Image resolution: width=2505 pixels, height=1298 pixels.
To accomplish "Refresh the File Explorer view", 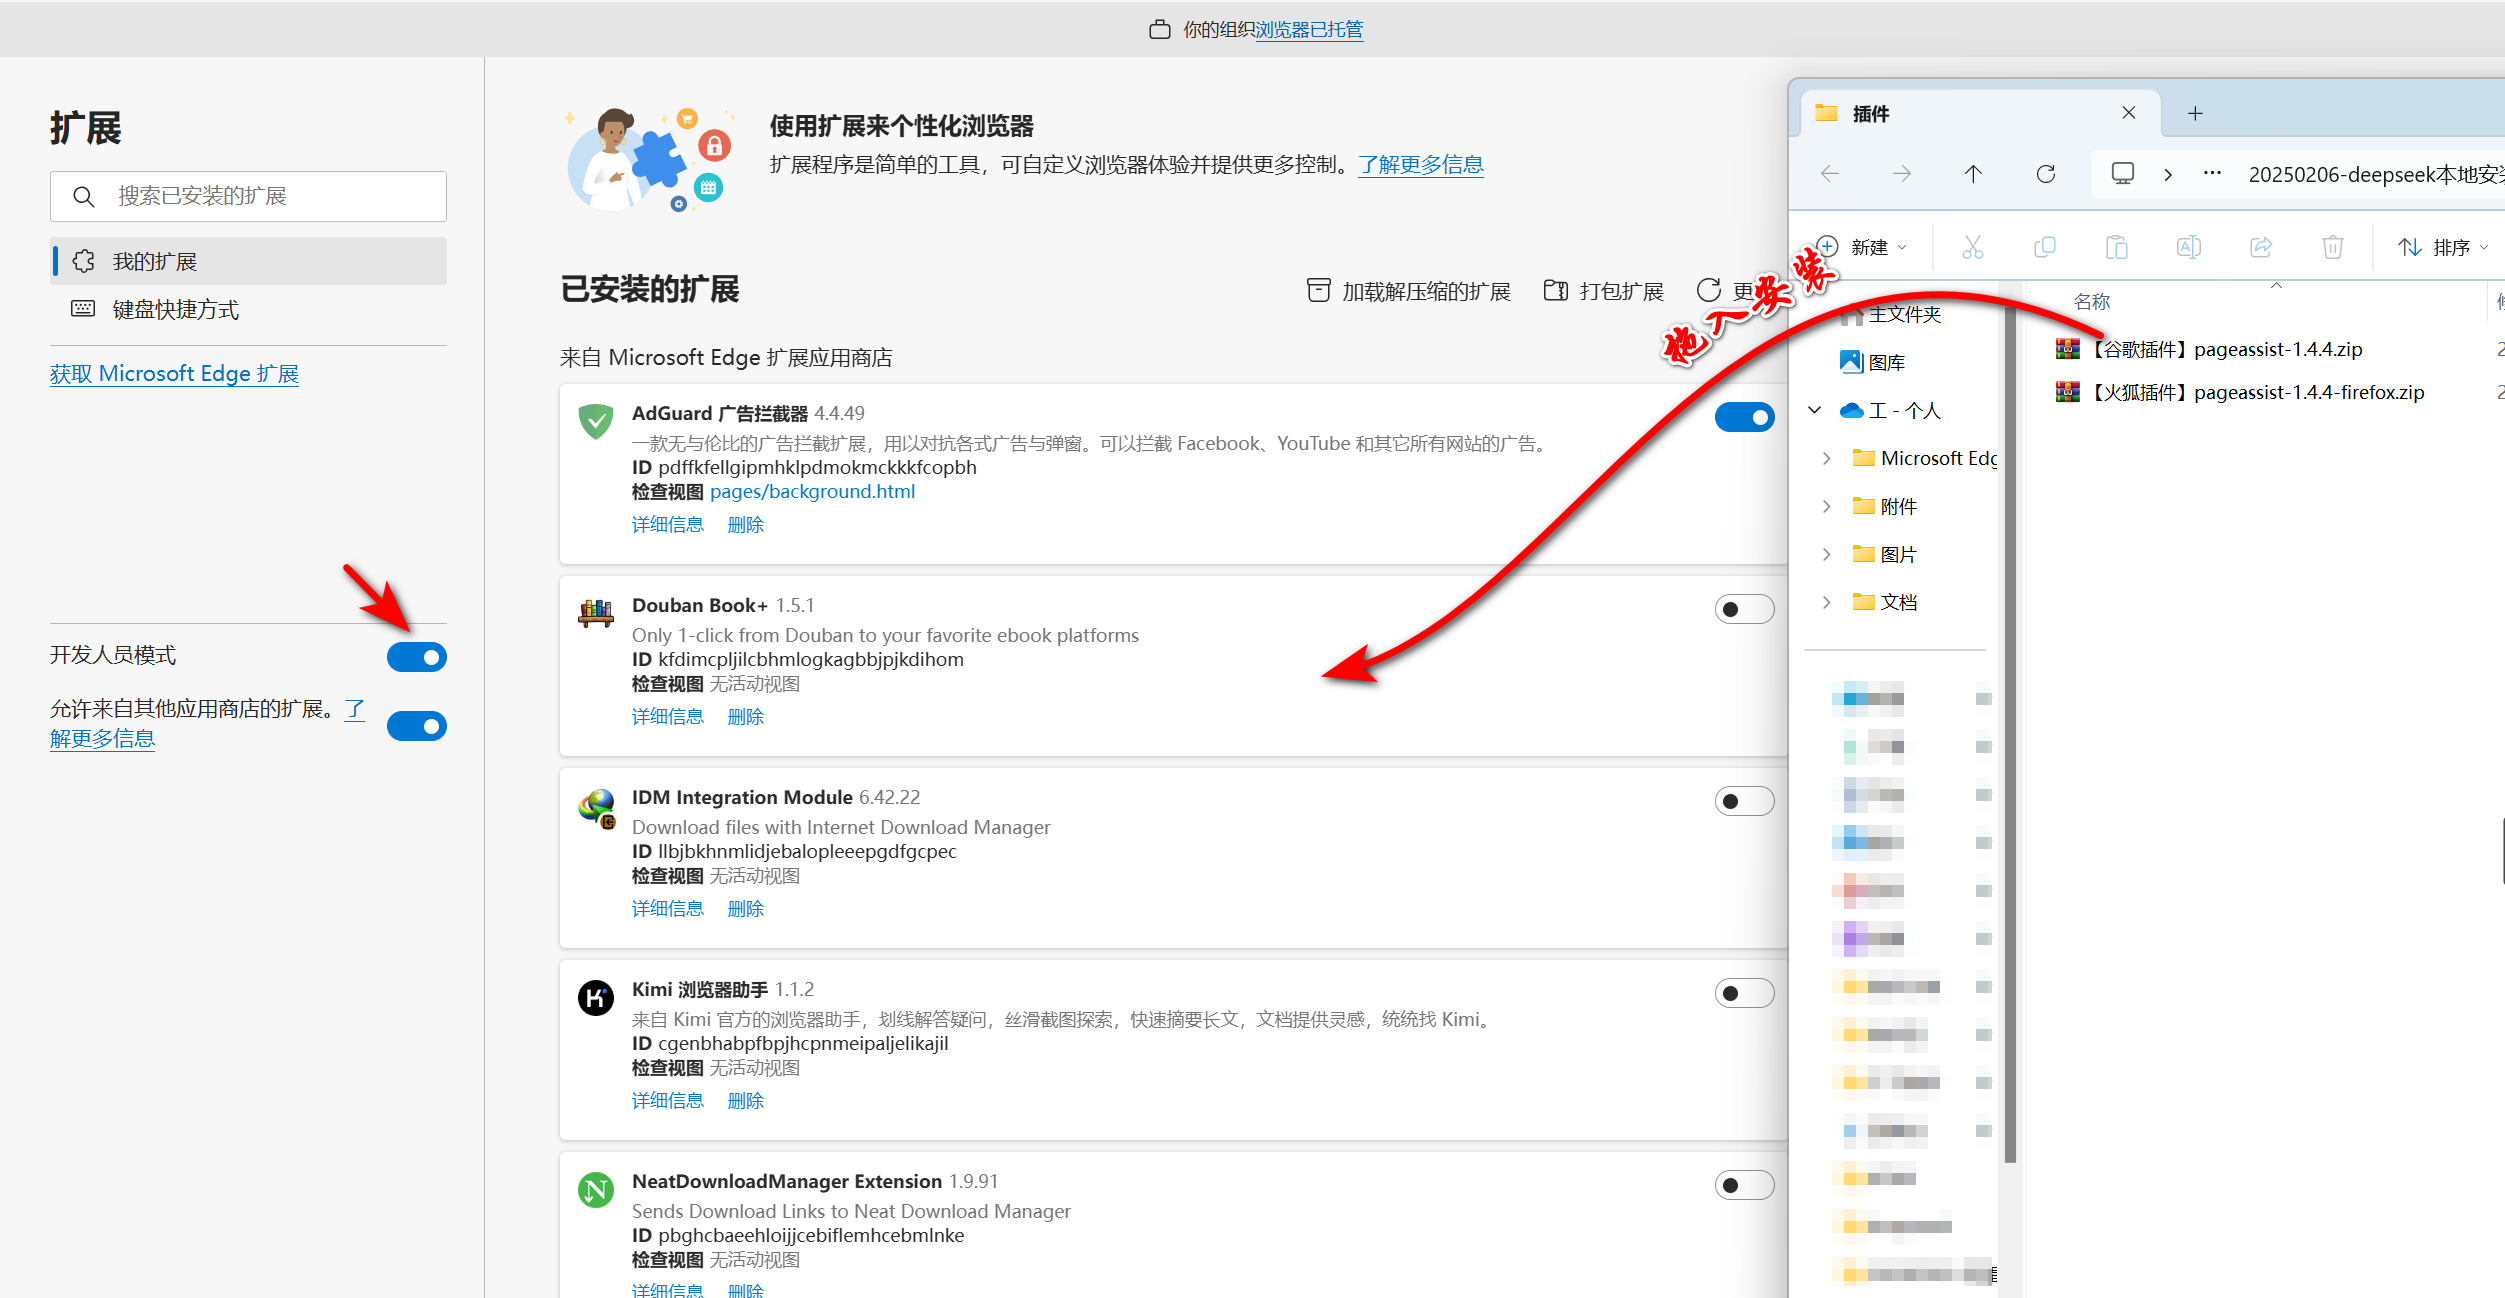I will (2045, 173).
